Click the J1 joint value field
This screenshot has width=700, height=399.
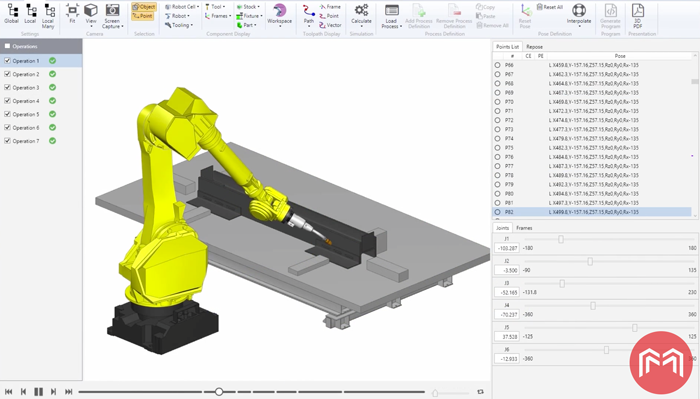pyautogui.click(x=507, y=248)
